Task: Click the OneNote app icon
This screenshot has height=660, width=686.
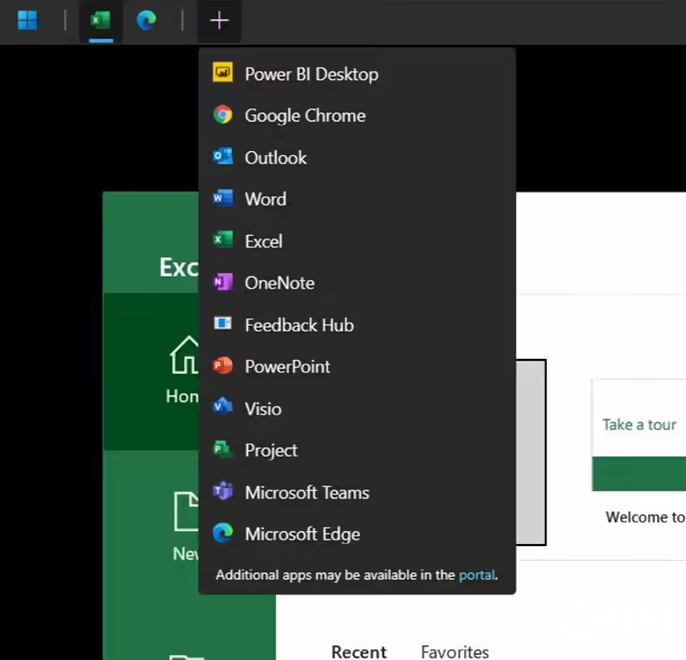Action: tap(223, 283)
